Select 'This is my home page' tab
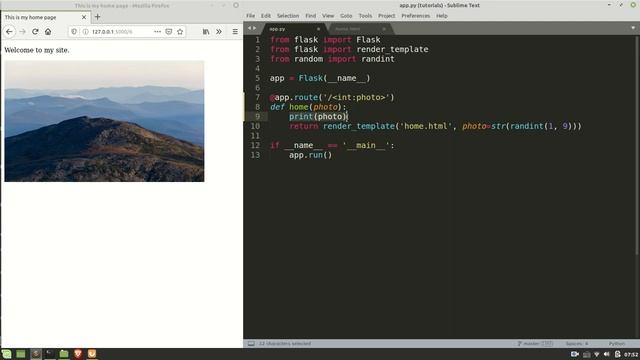Viewport: 640px width, 360px height. 45,17
